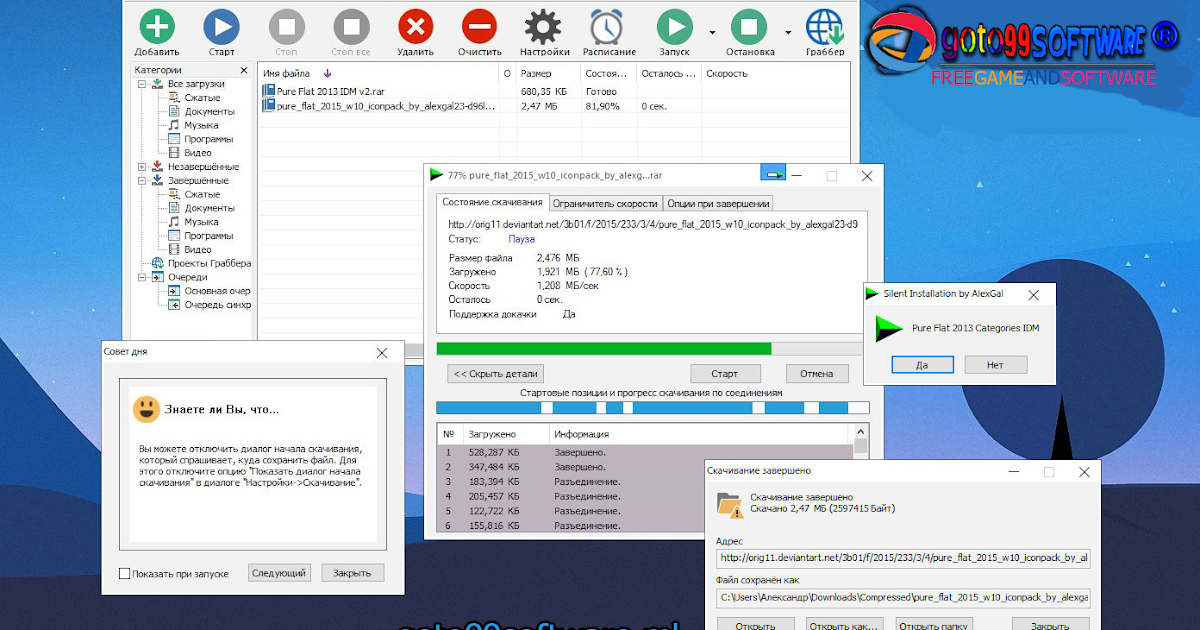This screenshot has height=630, width=1200.
Task: Switch to the Состояние скачивания tab
Action: (x=494, y=203)
